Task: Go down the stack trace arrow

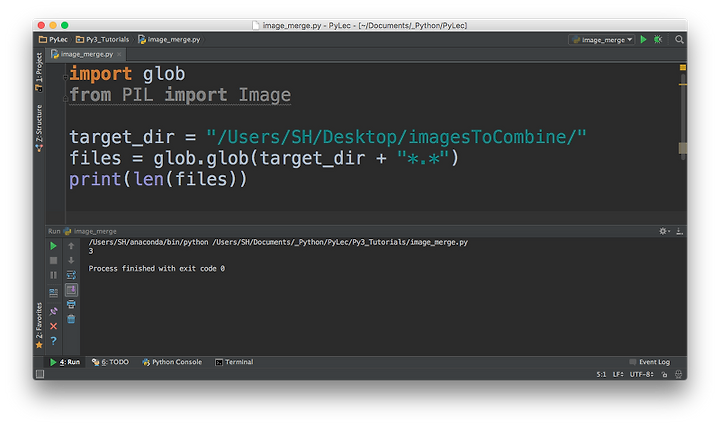Action: coord(71,260)
